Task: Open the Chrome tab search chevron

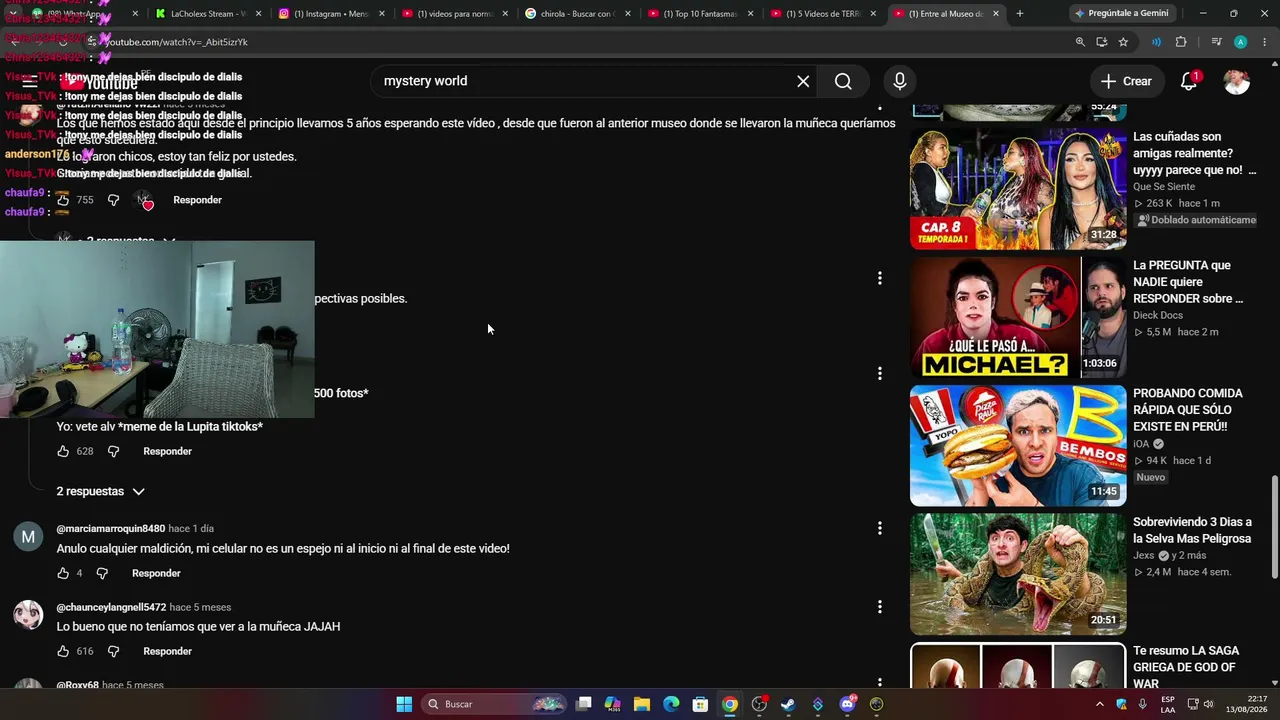Action: pos(12,14)
